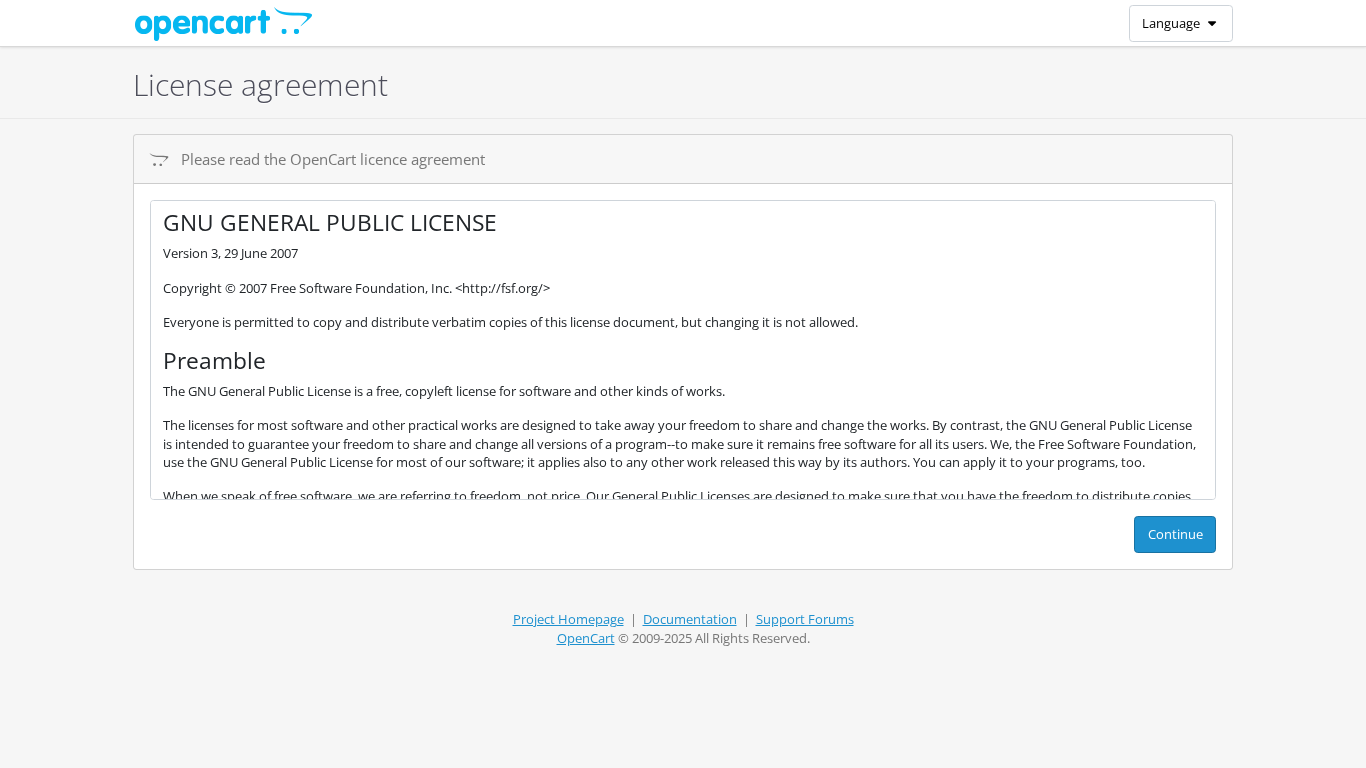Image resolution: width=1366 pixels, height=768 pixels.
Task: Click the '© 2009-2025 All Rights Reserved.' text
Action: (x=714, y=638)
